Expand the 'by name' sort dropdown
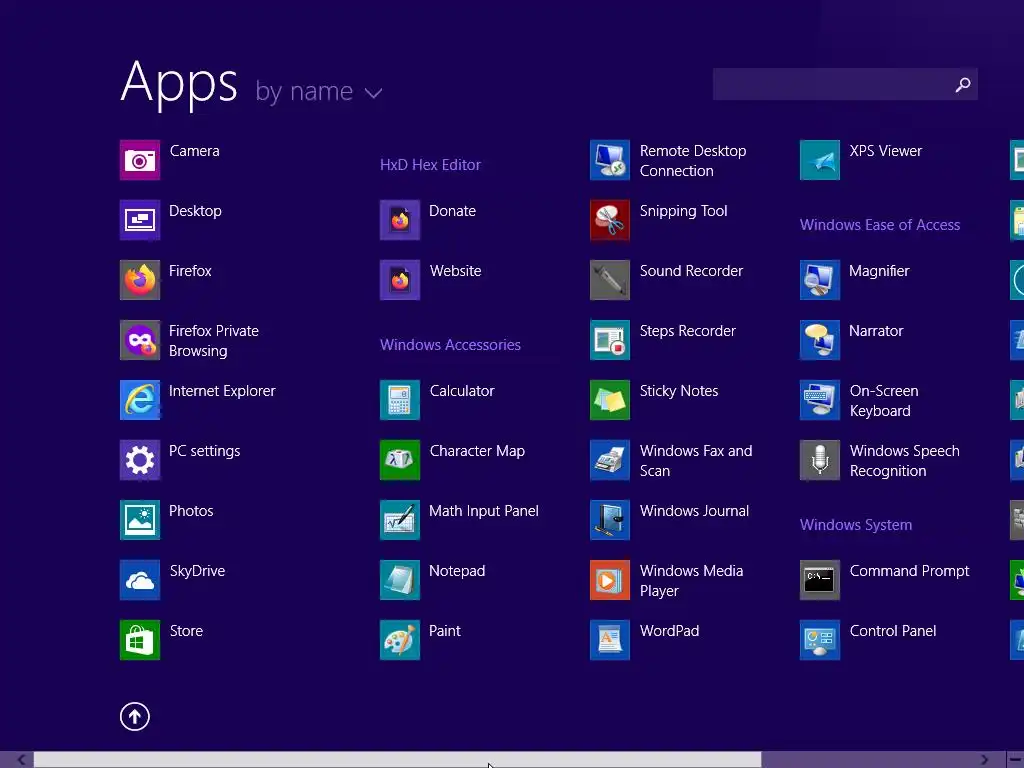1024x768 pixels. [x=319, y=91]
